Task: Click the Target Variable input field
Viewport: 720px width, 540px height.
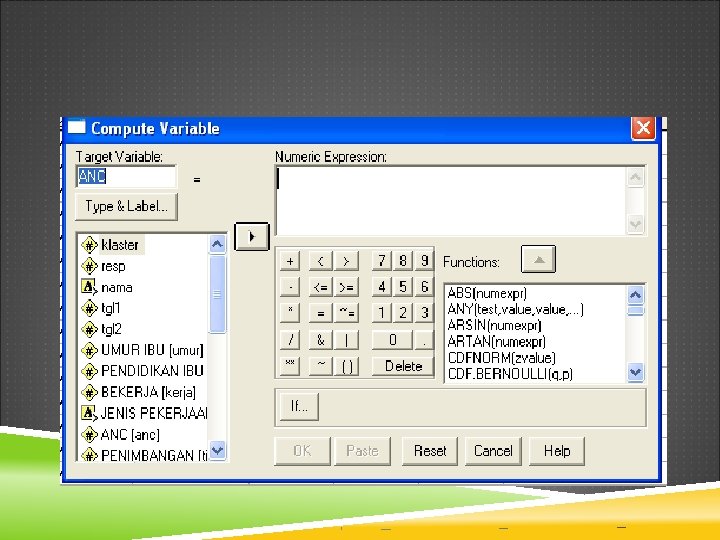Action: pos(126,176)
